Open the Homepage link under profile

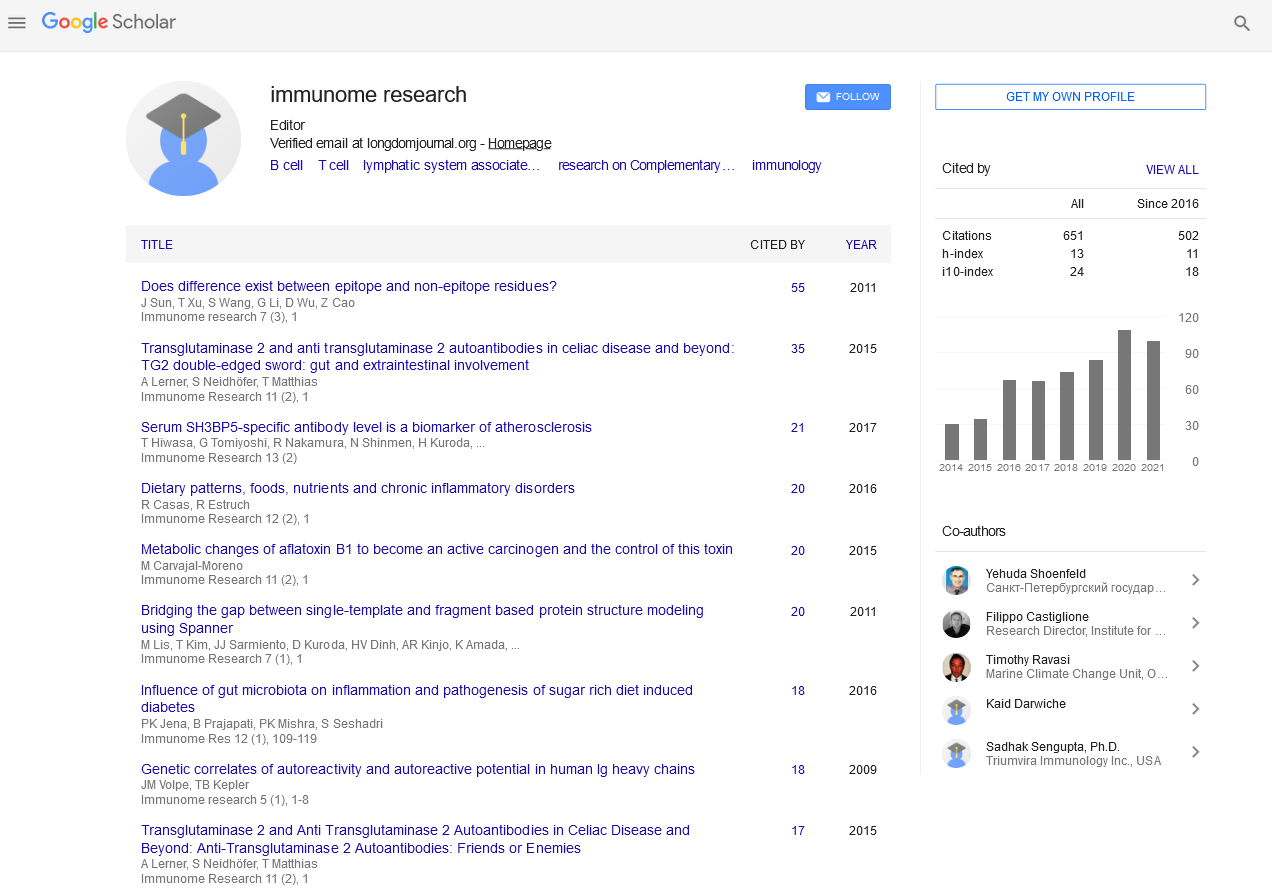click(x=519, y=143)
